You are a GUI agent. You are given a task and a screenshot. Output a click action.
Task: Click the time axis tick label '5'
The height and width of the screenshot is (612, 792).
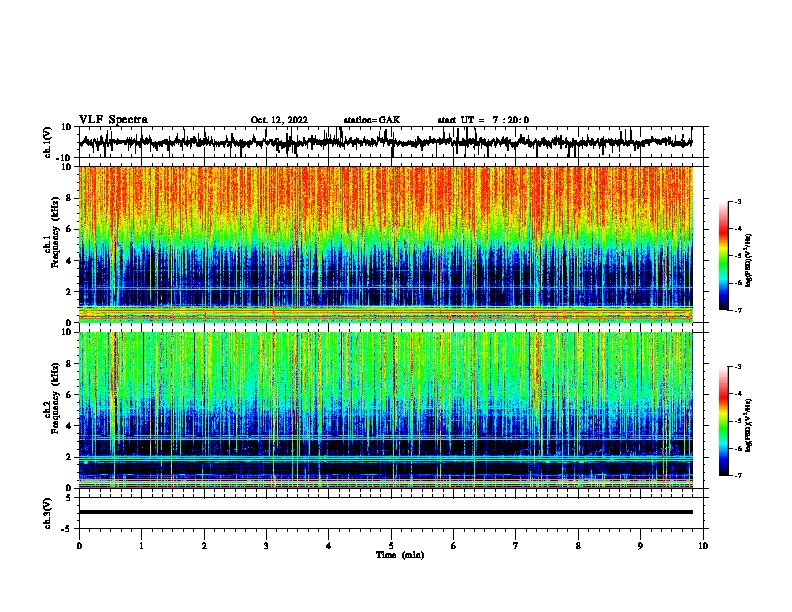click(391, 546)
